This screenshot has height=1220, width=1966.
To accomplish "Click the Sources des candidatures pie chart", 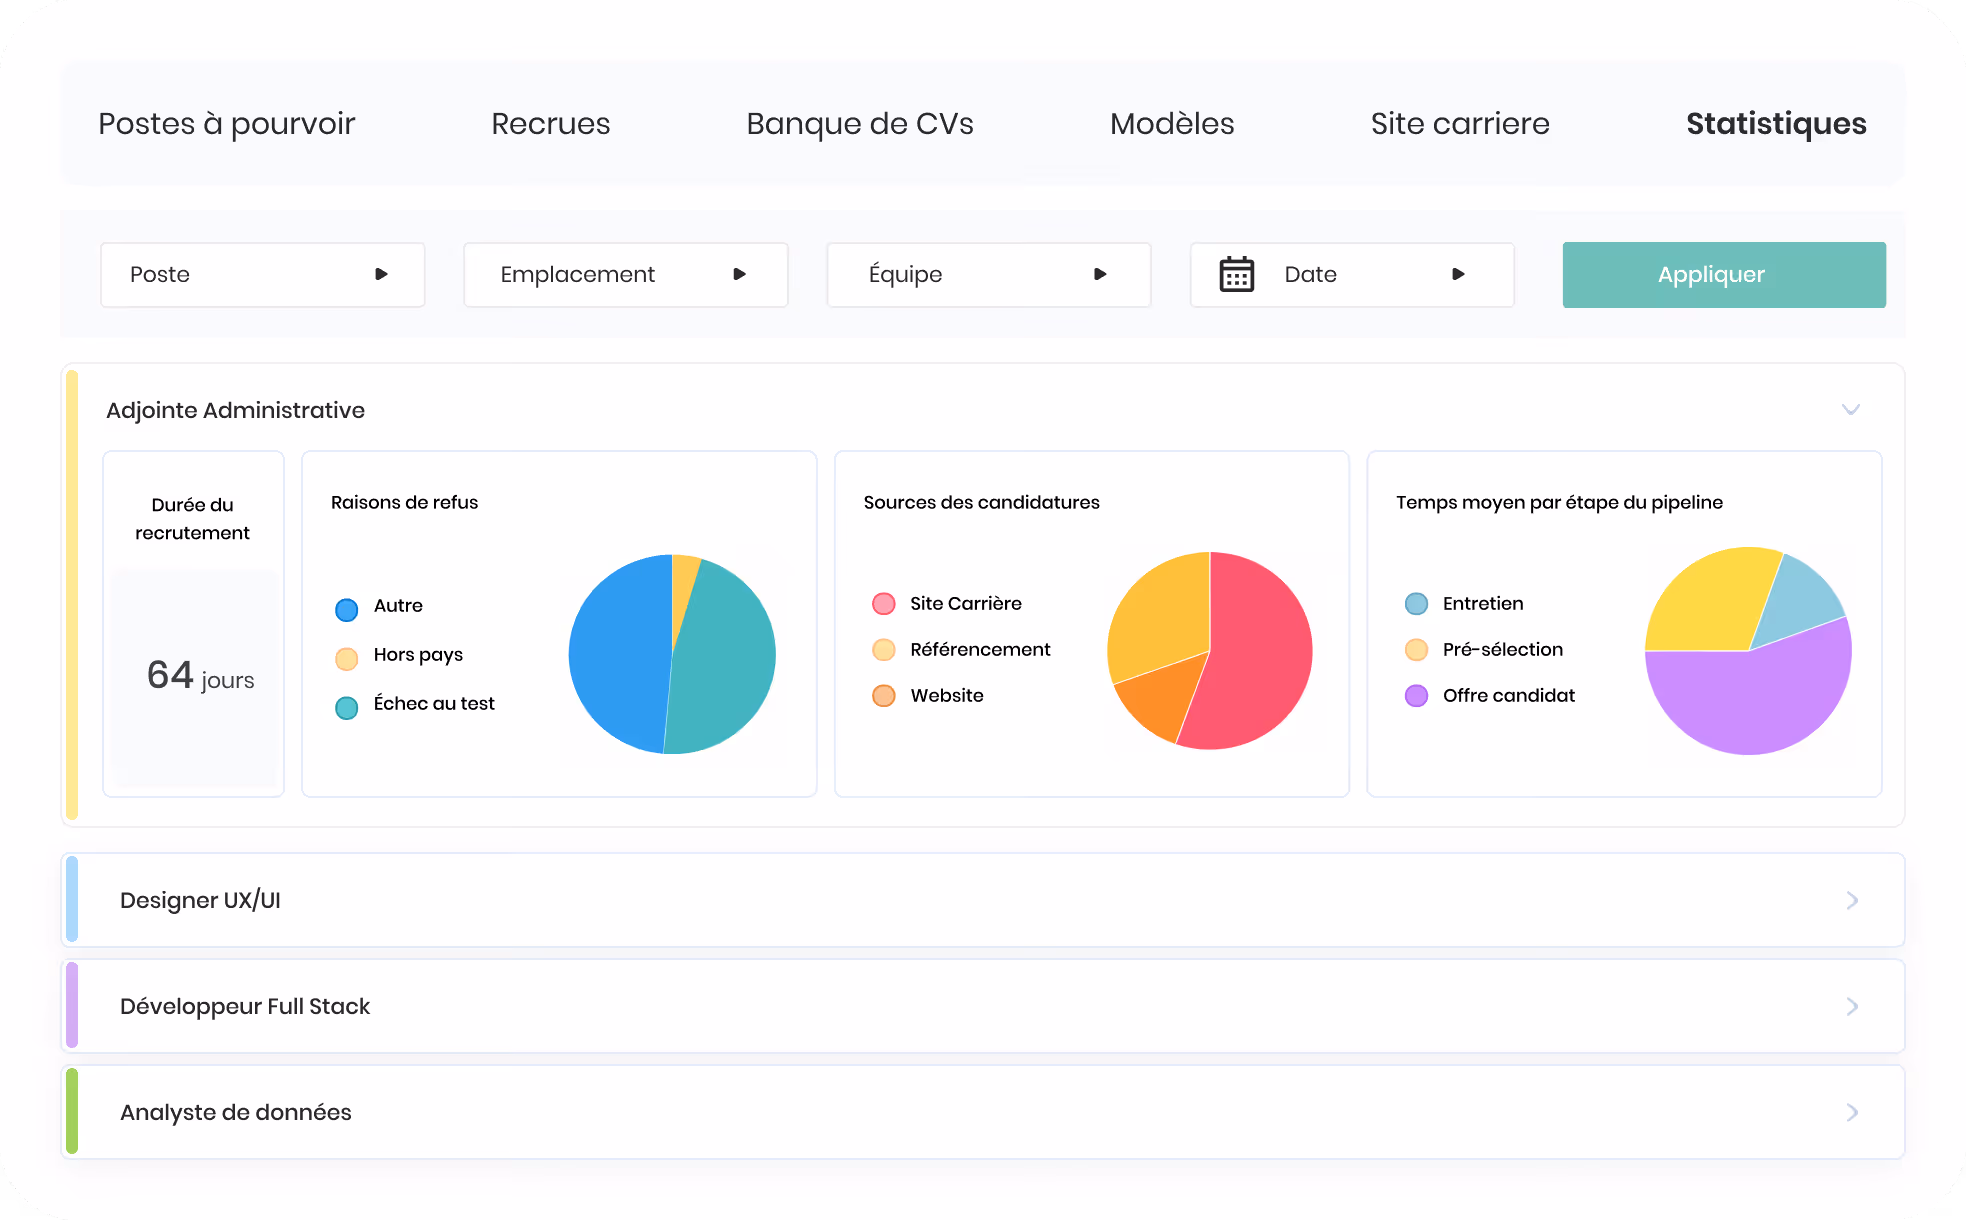I will (1210, 650).
